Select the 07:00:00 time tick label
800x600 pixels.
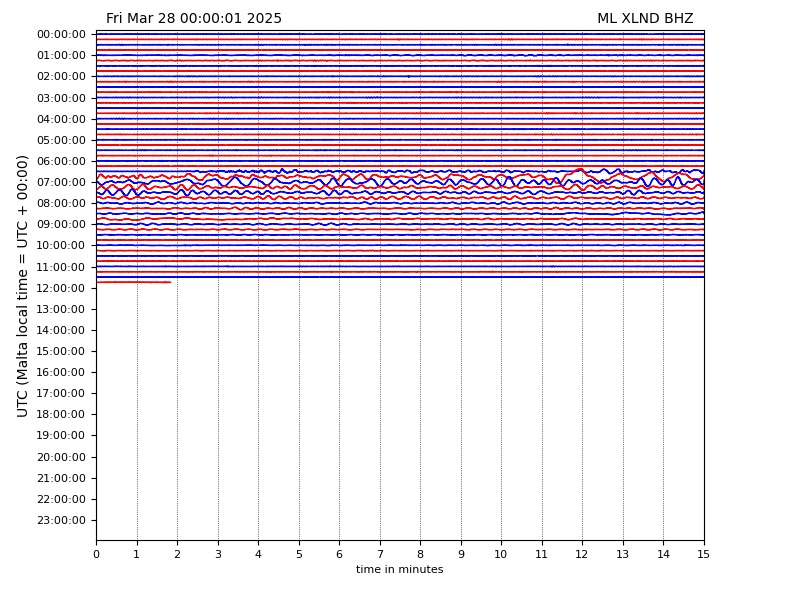point(61,183)
